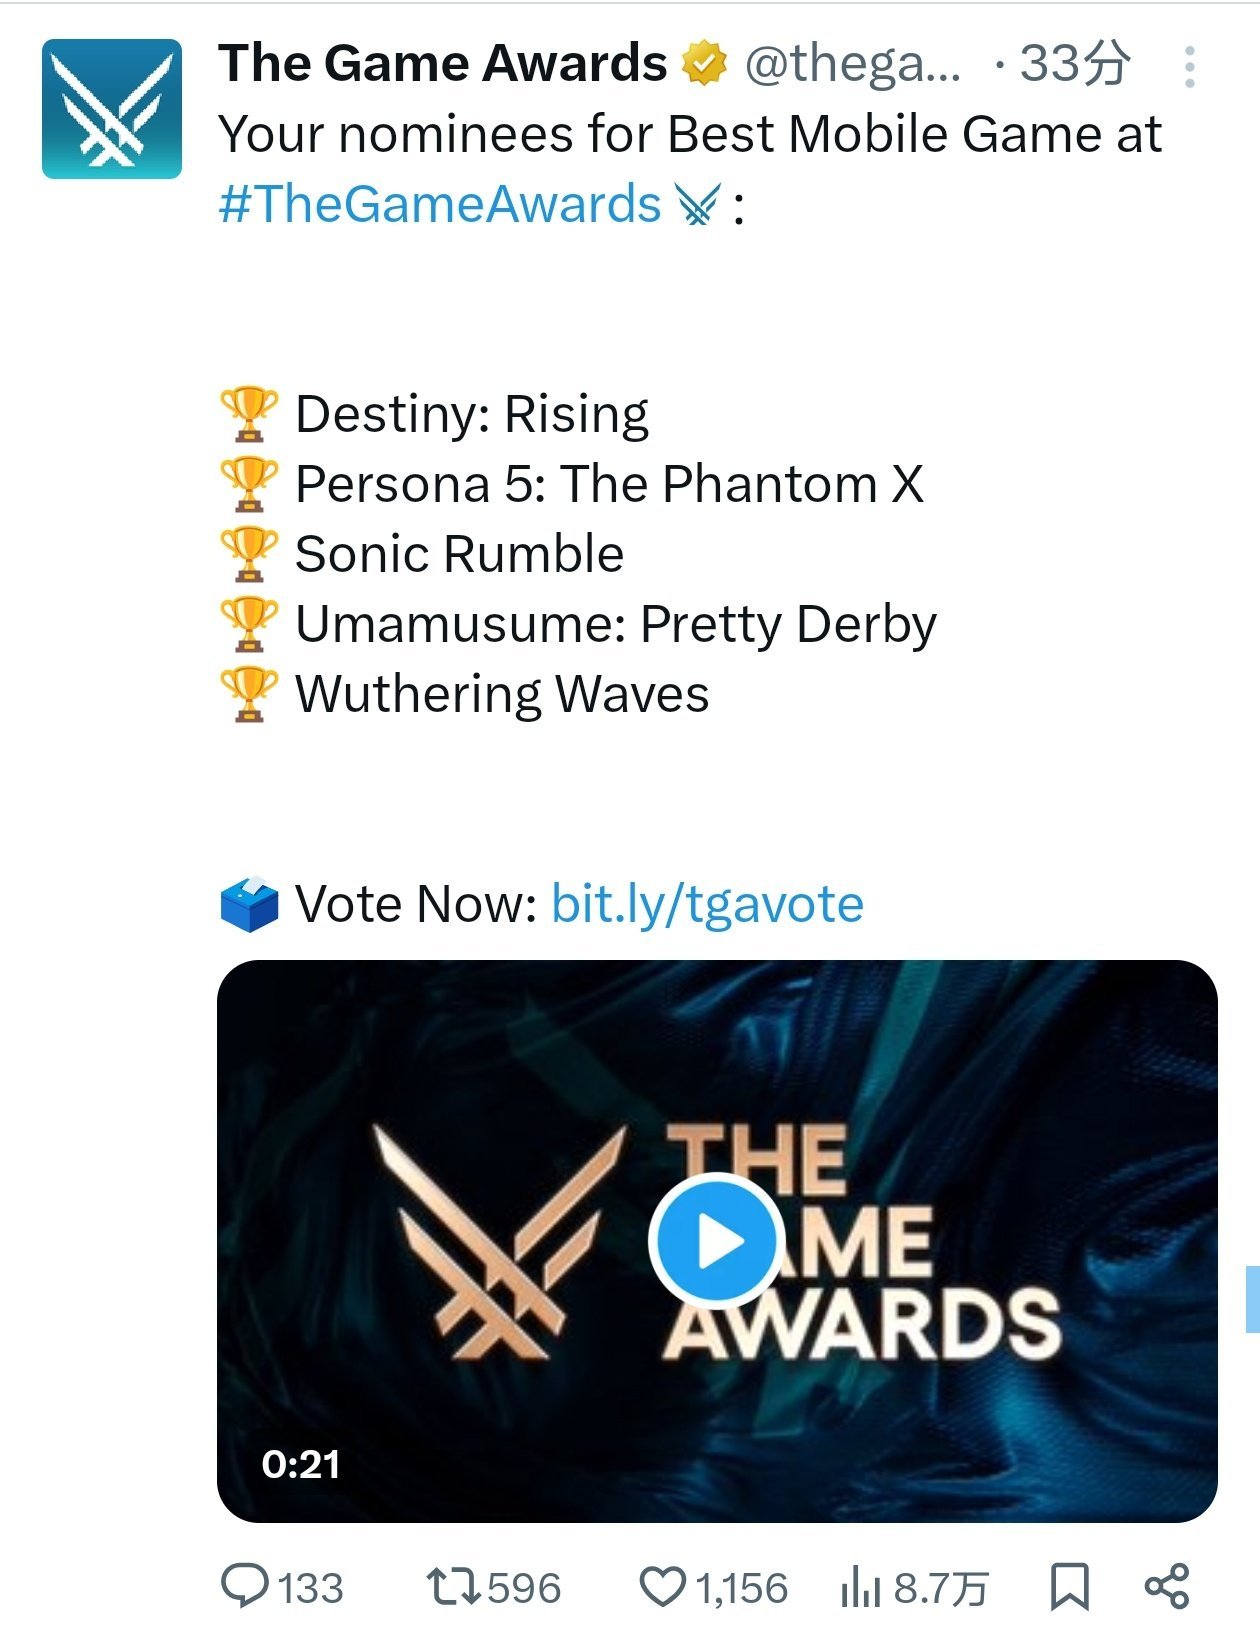1260x1633 pixels.
Task: Click the Wuthering Waves nominee text
Action: coord(502,694)
